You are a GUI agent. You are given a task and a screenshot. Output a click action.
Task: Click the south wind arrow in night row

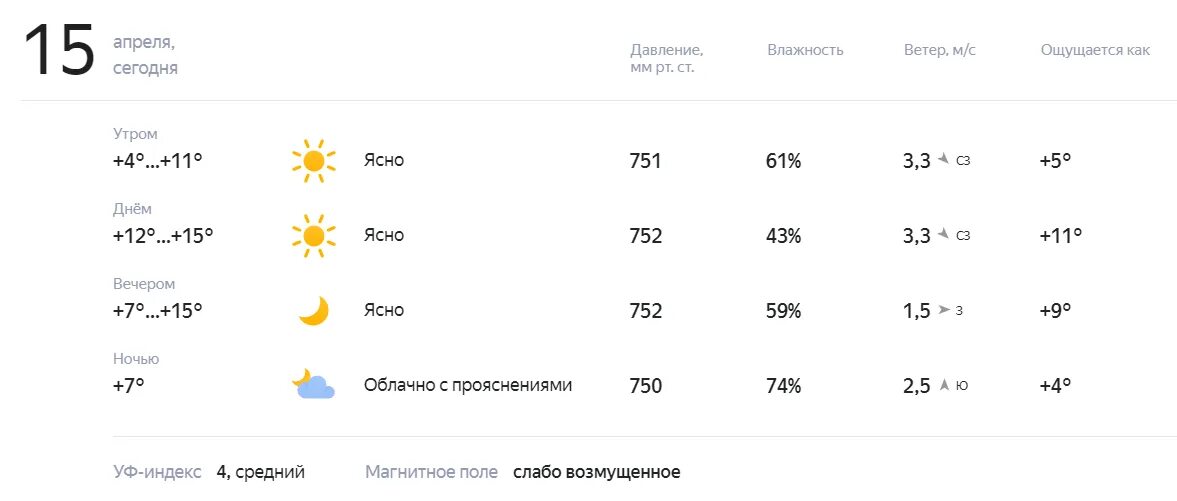[x=945, y=385]
